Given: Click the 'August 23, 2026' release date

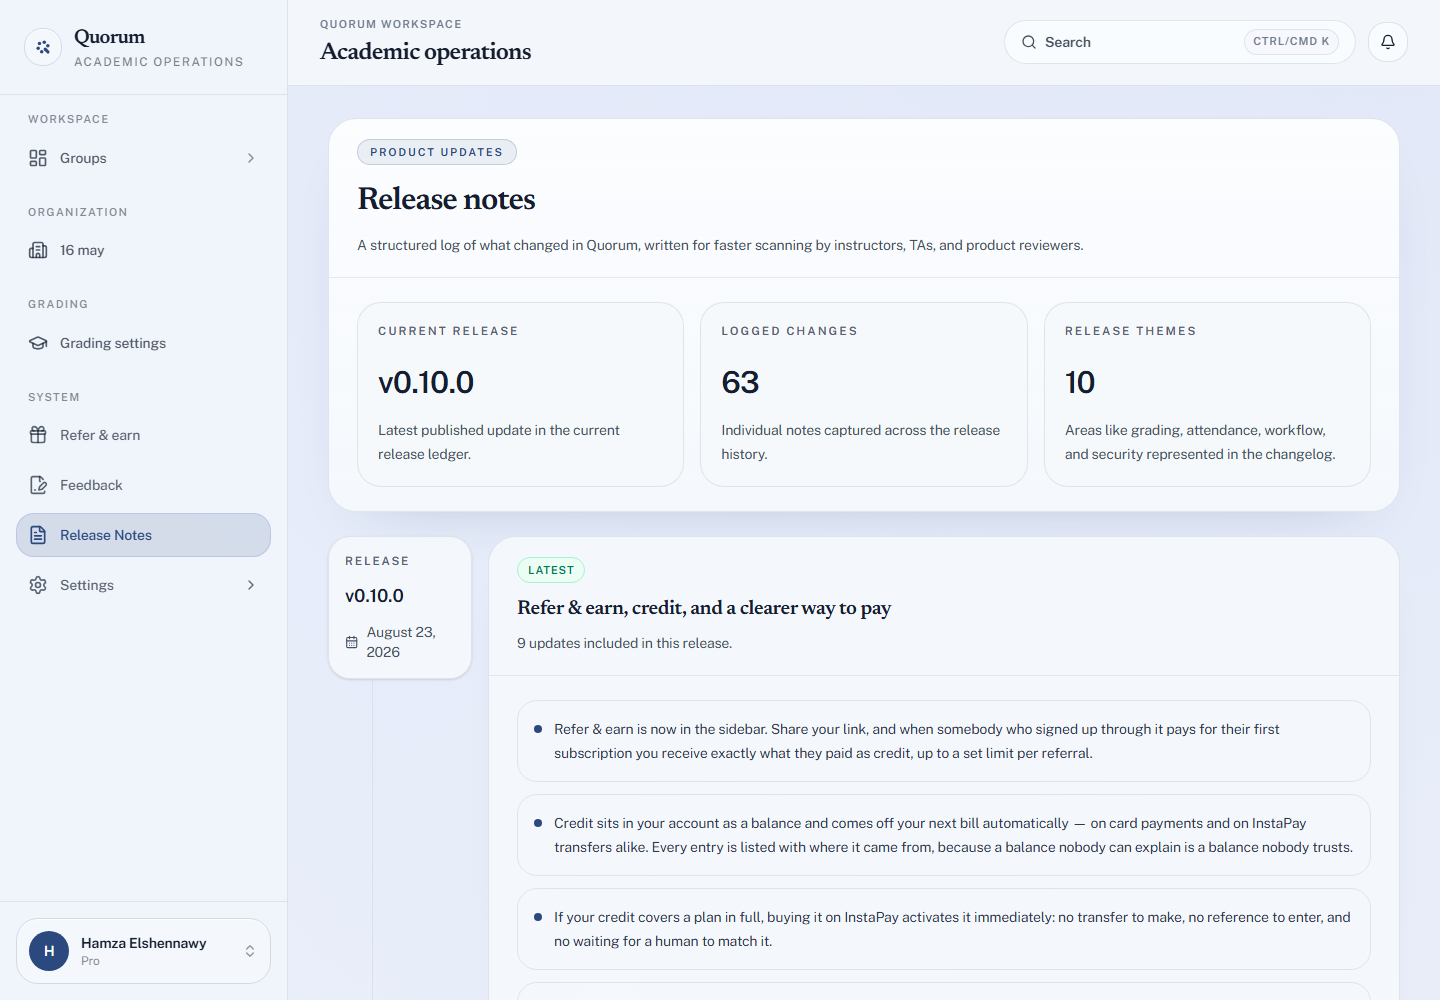Looking at the screenshot, I should (x=401, y=642).
